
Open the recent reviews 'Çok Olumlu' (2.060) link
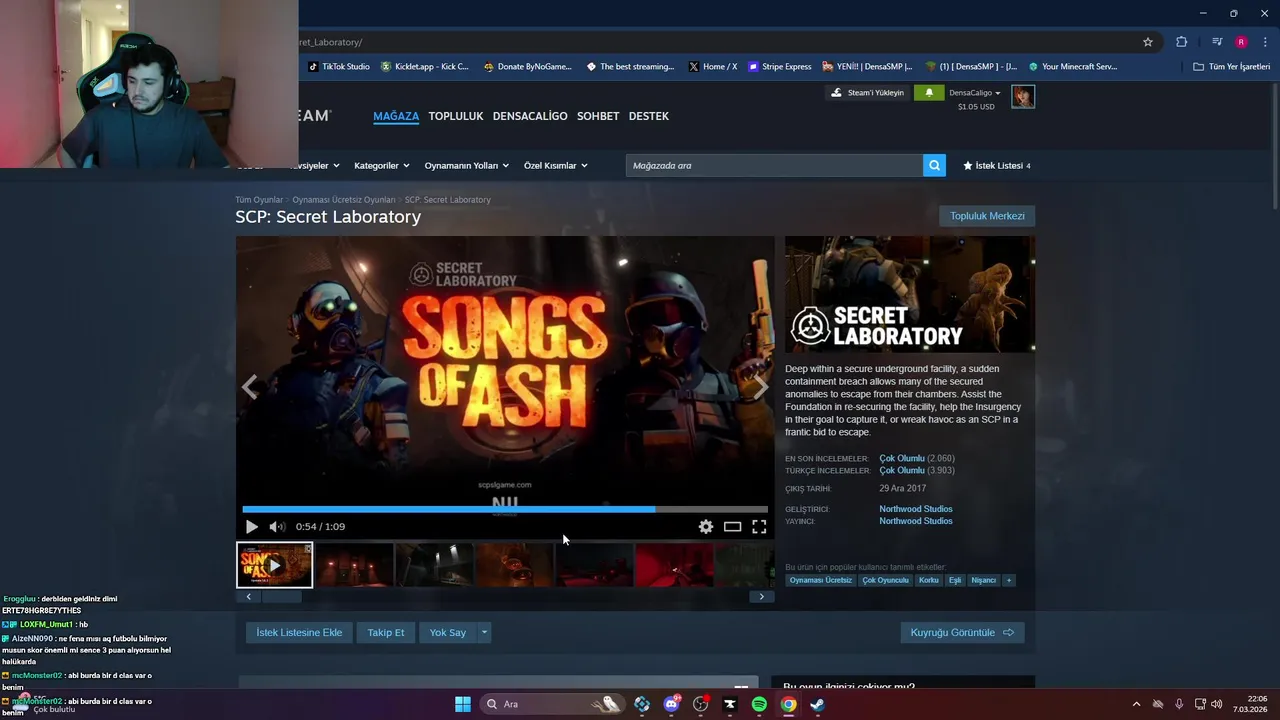coord(902,459)
